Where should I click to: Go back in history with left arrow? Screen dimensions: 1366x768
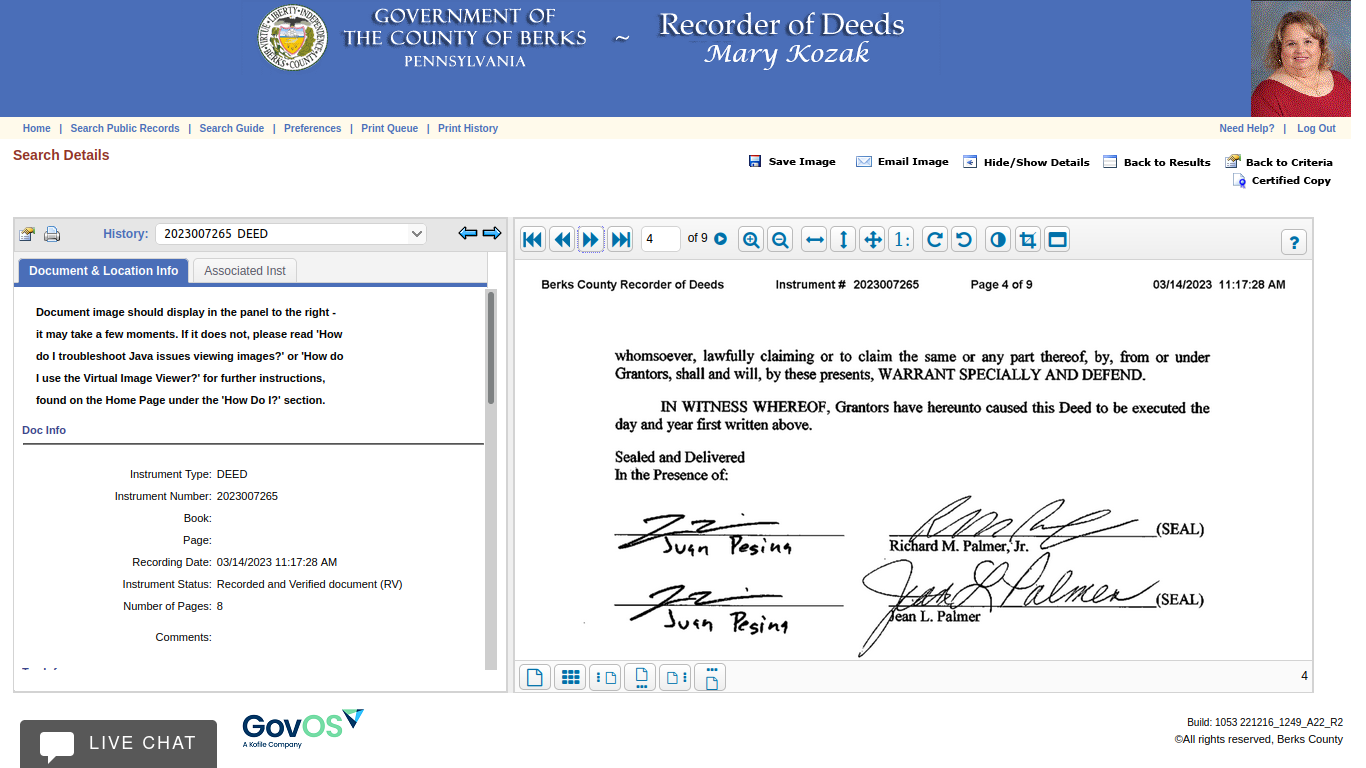click(x=468, y=233)
